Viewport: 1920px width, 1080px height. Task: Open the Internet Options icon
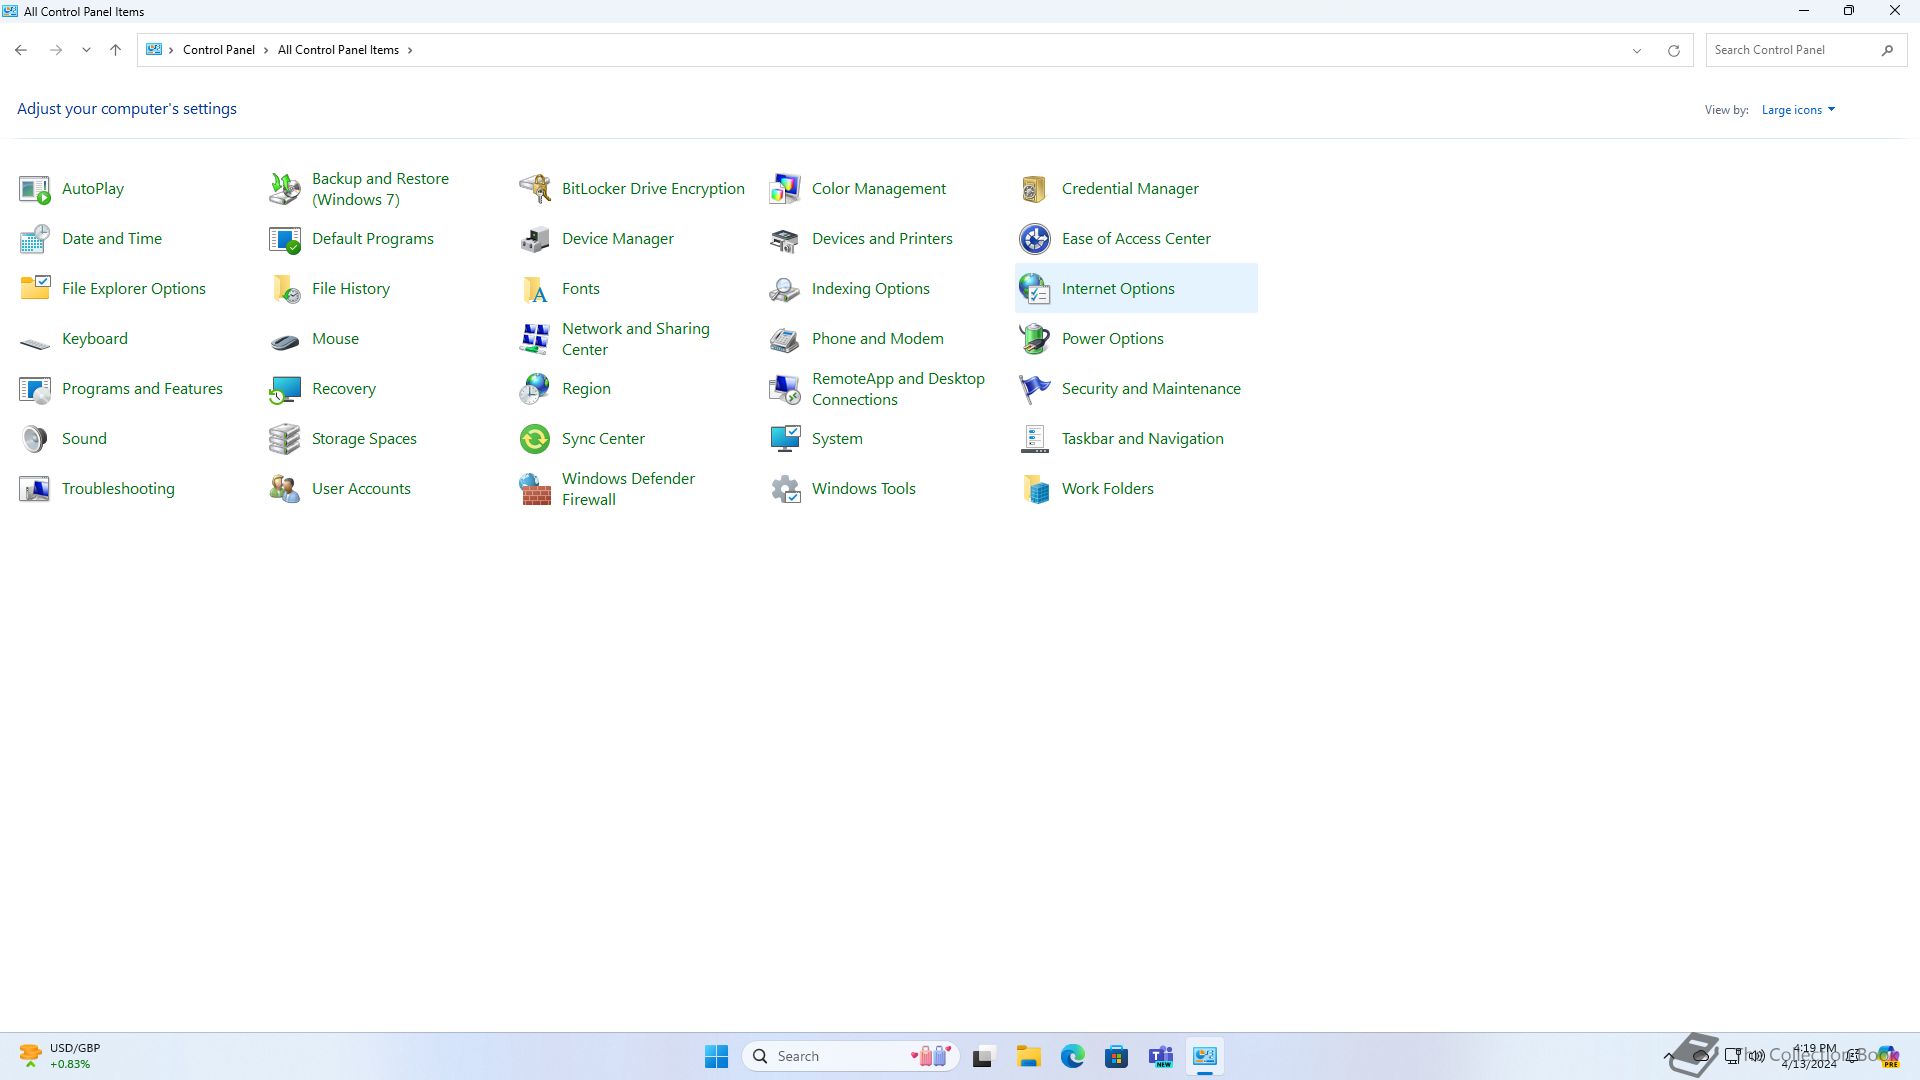point(1035,289)
